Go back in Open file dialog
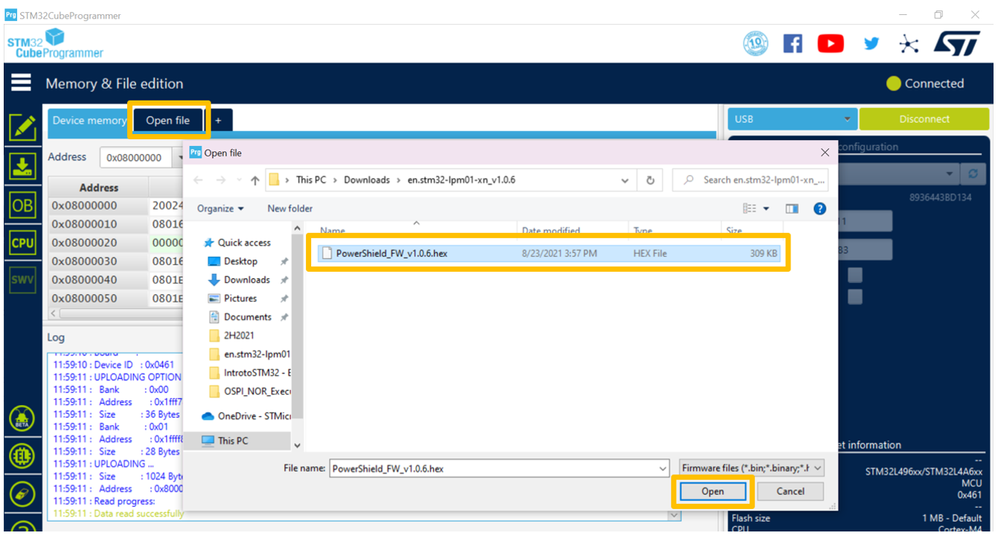 pyautogui.click(x=198, y=180)
